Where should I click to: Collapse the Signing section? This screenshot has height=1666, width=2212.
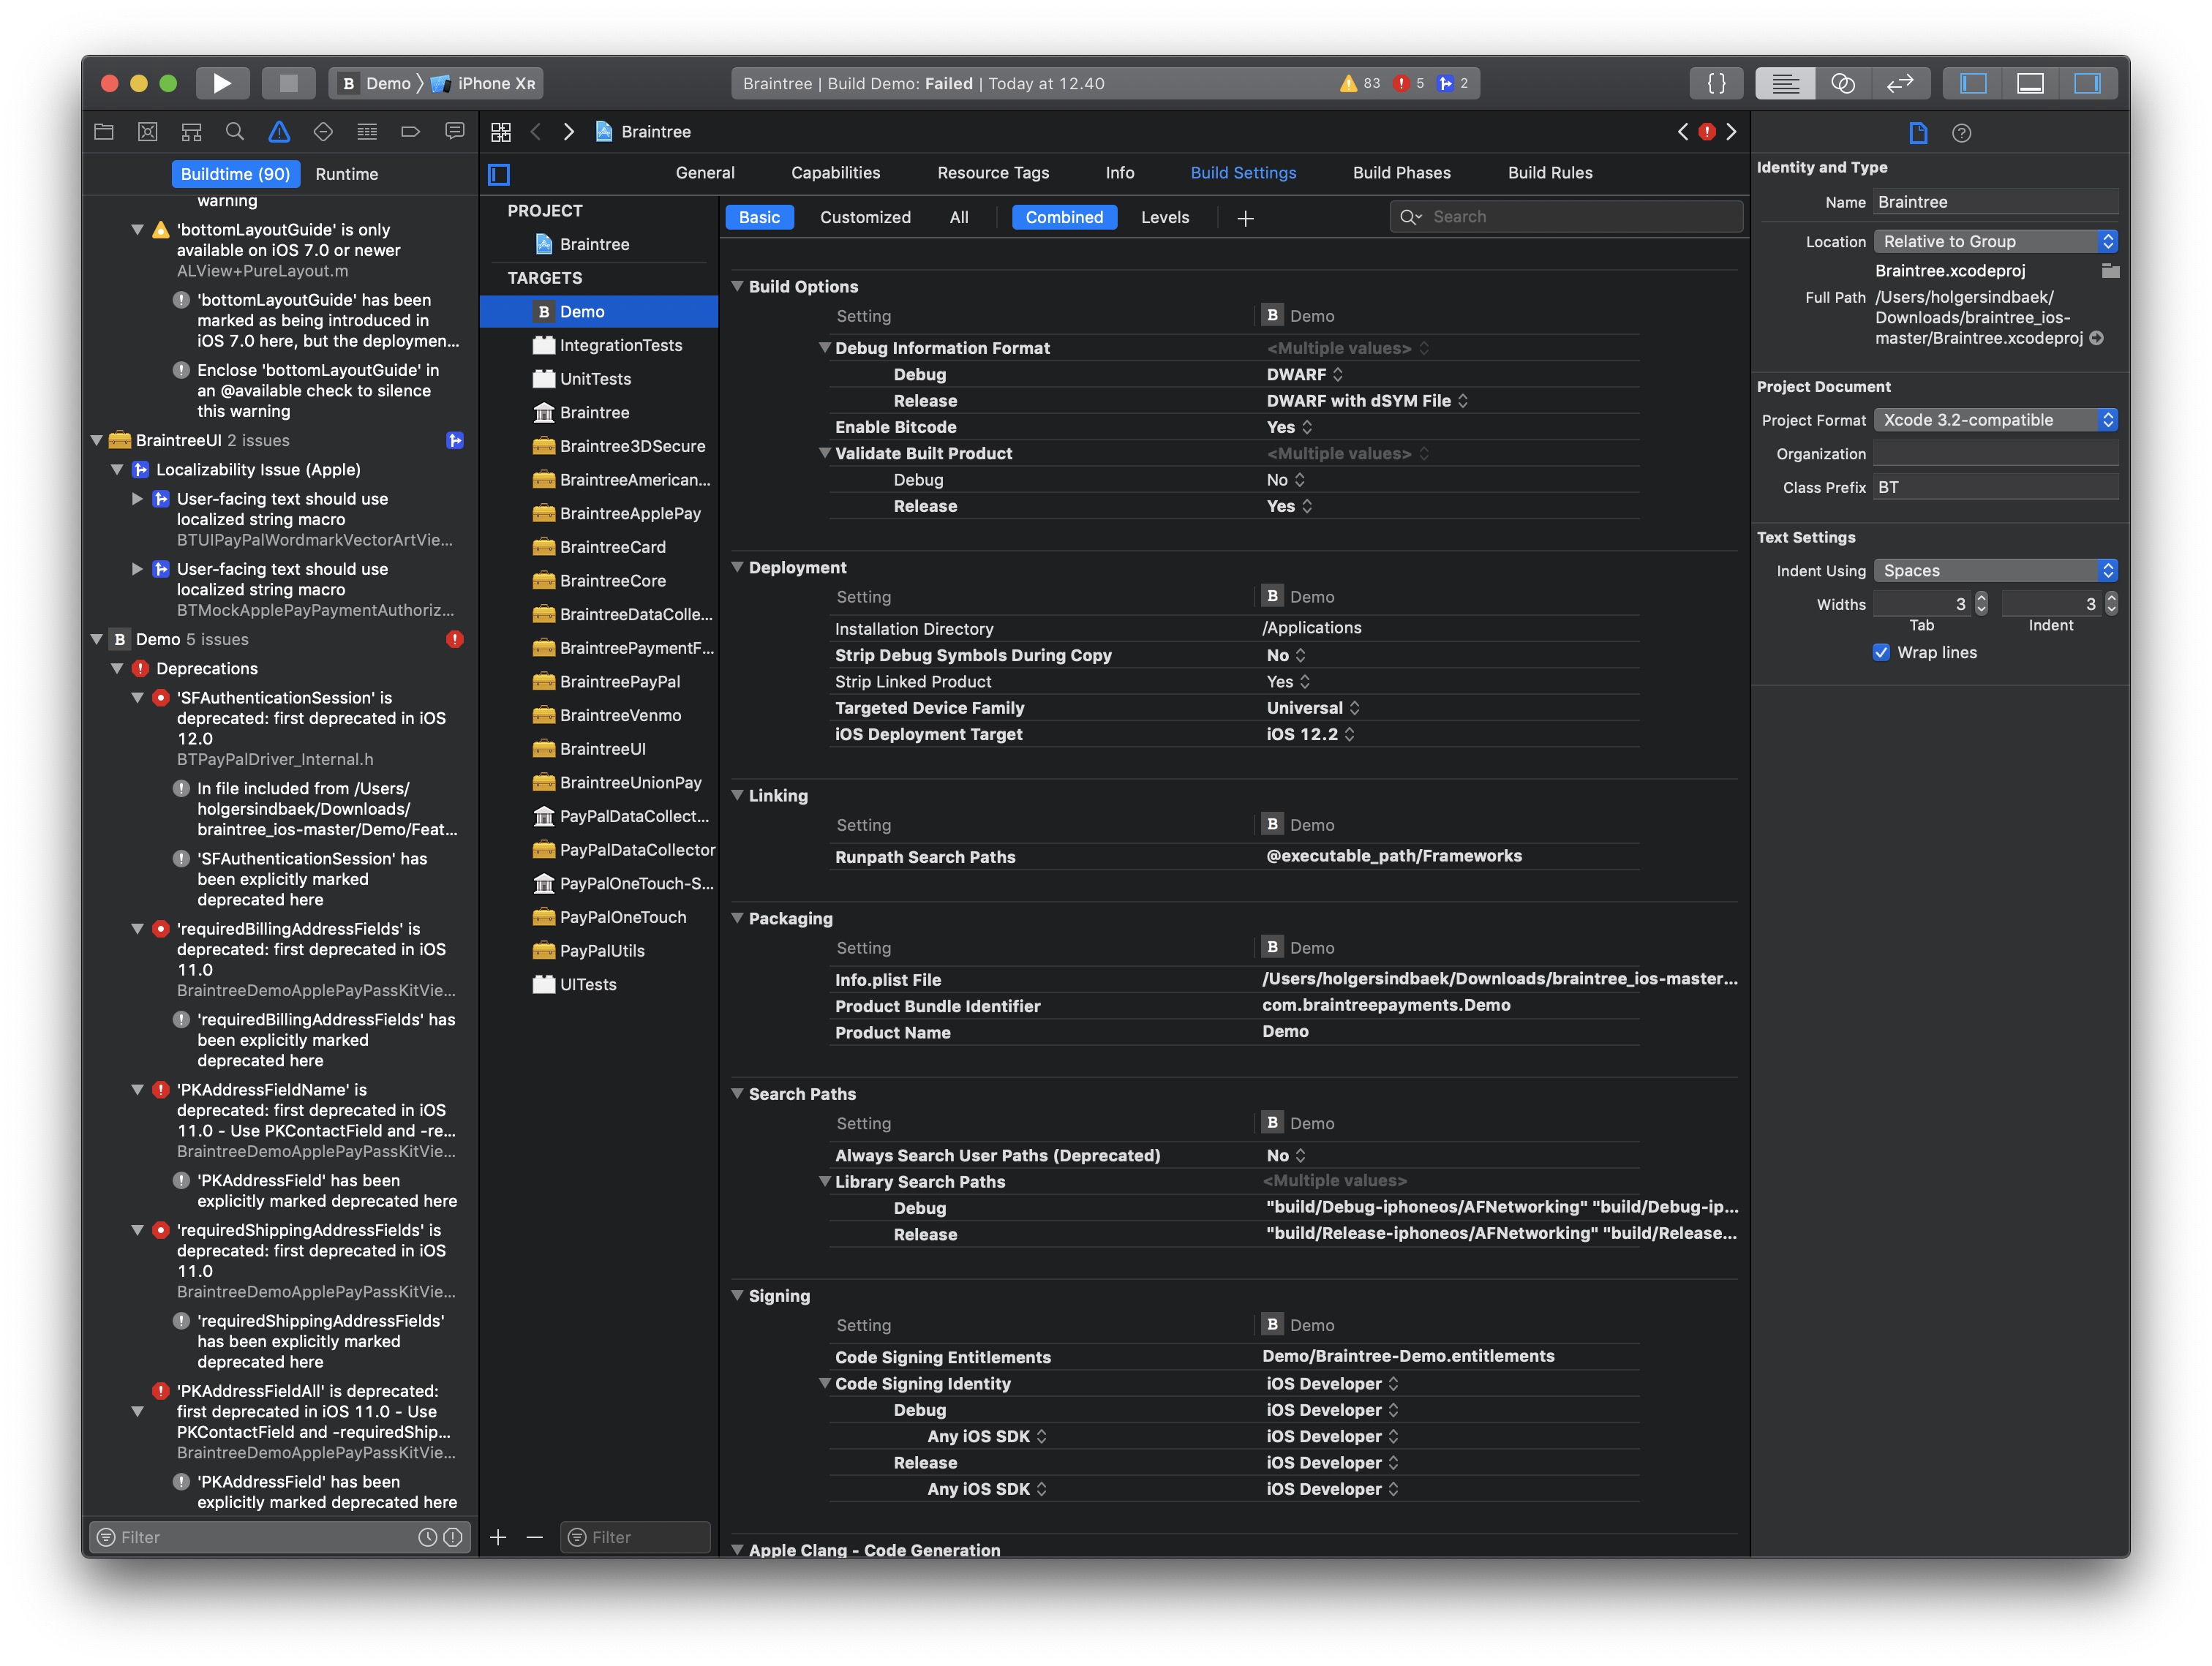click(737, 1295)
